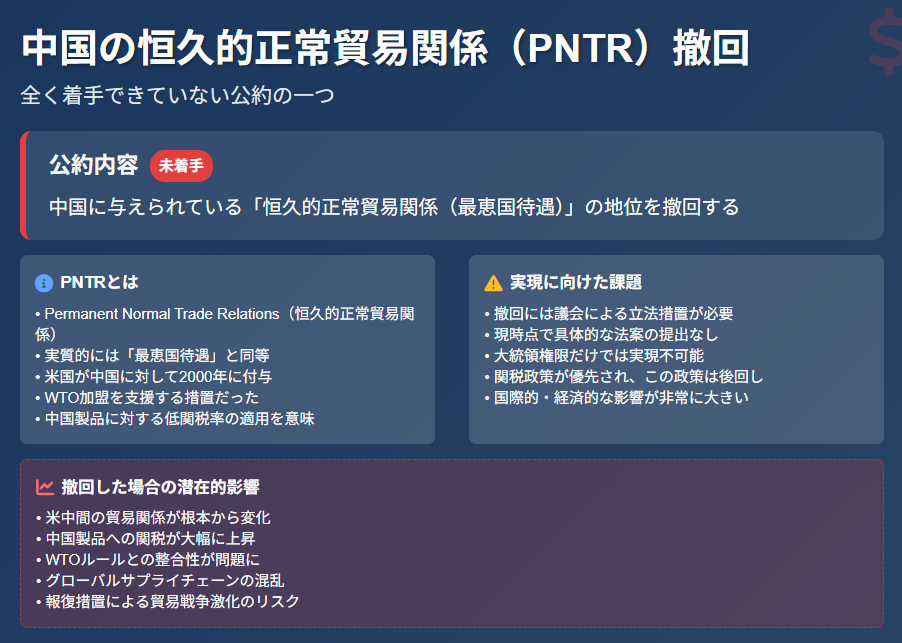Click the sentence starting 中国に与えられている

394,207
